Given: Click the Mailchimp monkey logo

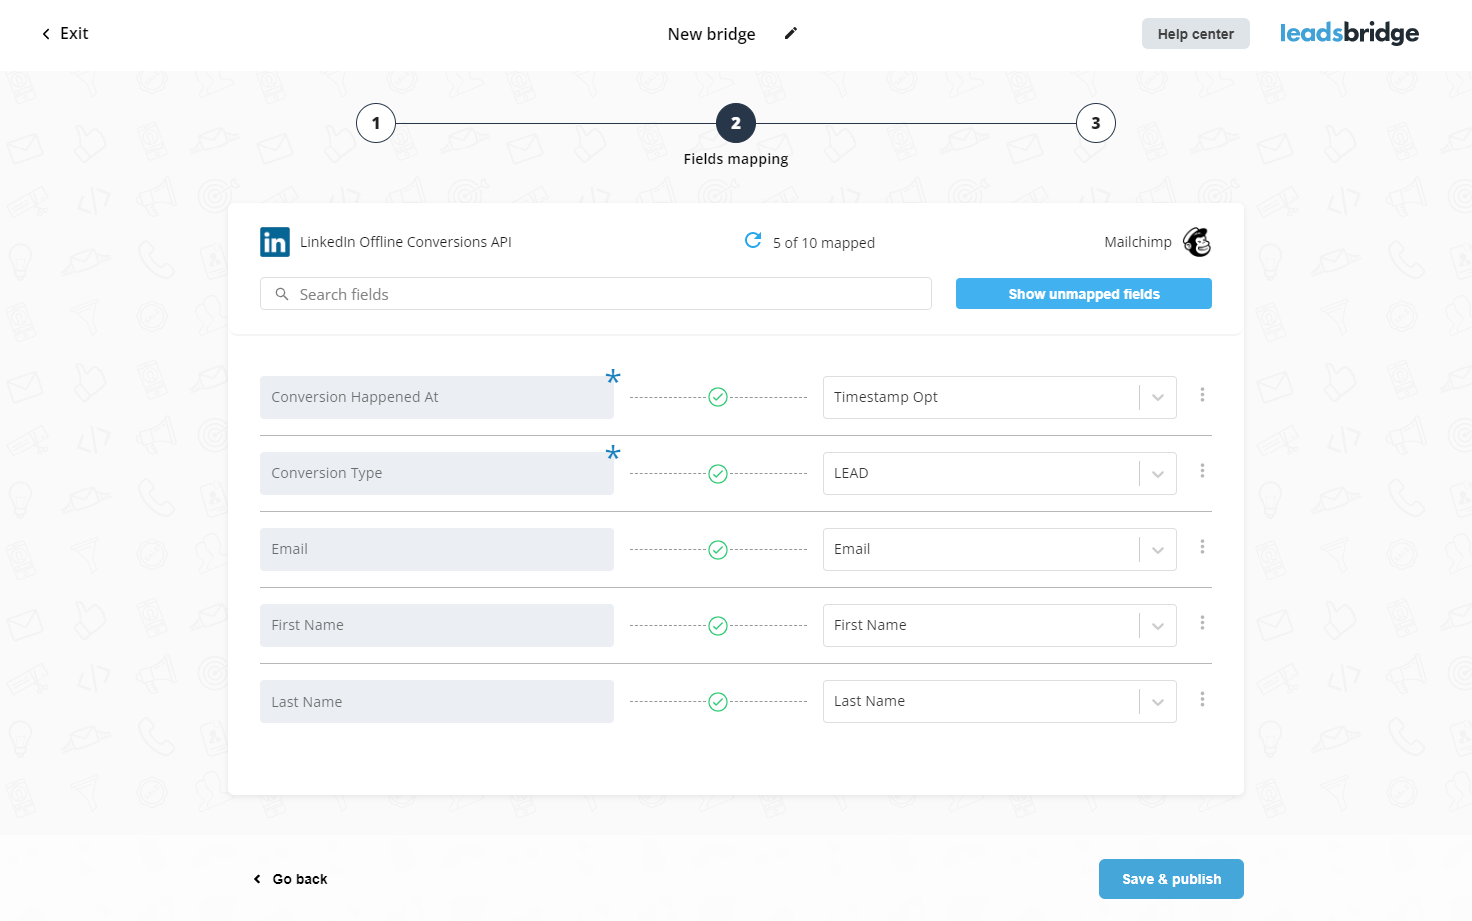Looking at the screenshot, I should 1197,242.
